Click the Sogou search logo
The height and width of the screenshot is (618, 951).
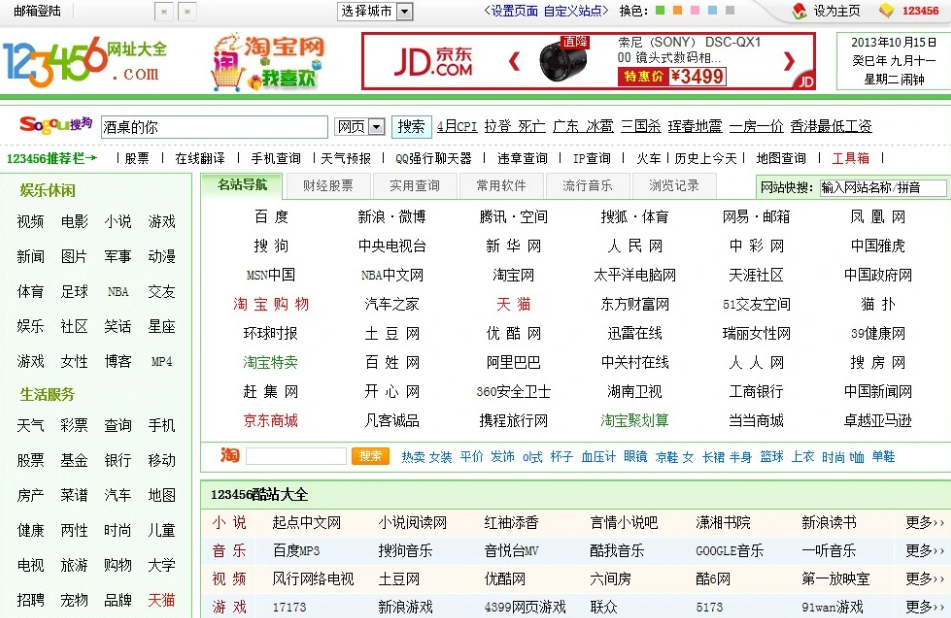point(56,124)
